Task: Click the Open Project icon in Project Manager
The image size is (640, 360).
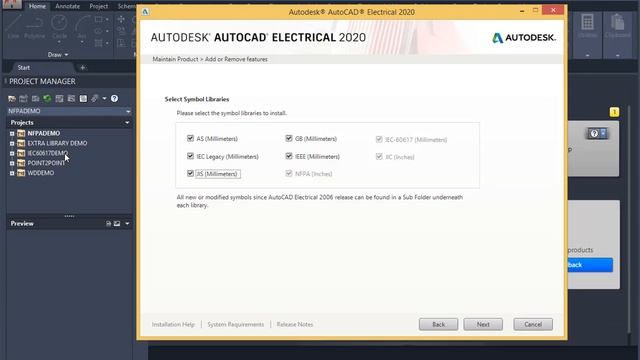Action: (x=12, y=98)
